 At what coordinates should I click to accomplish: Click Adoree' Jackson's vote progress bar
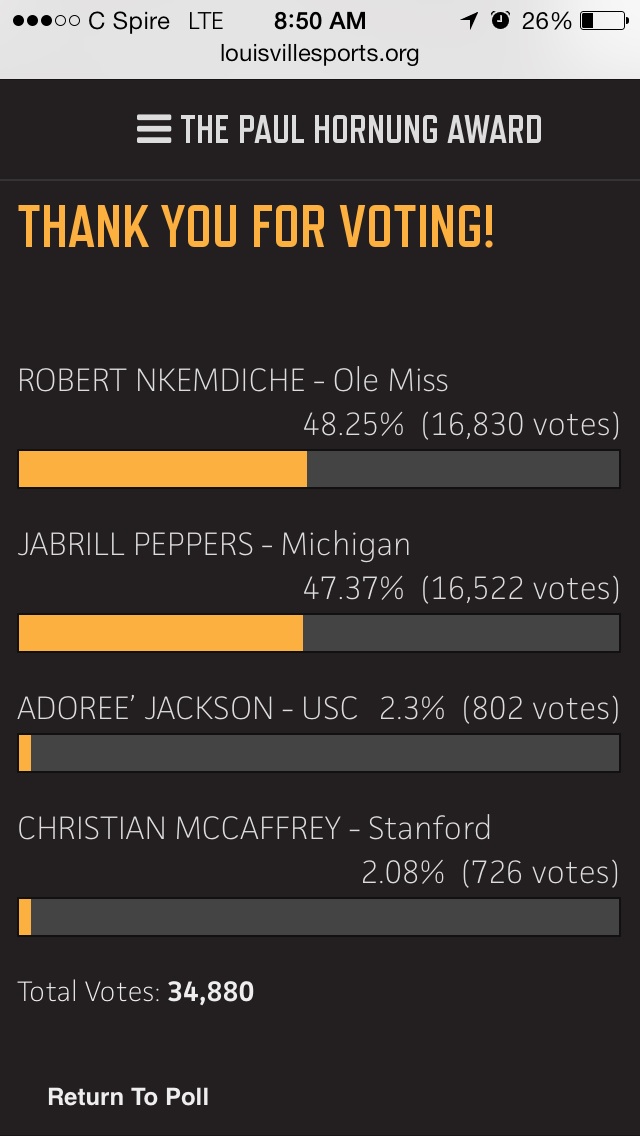click(319, 753)
